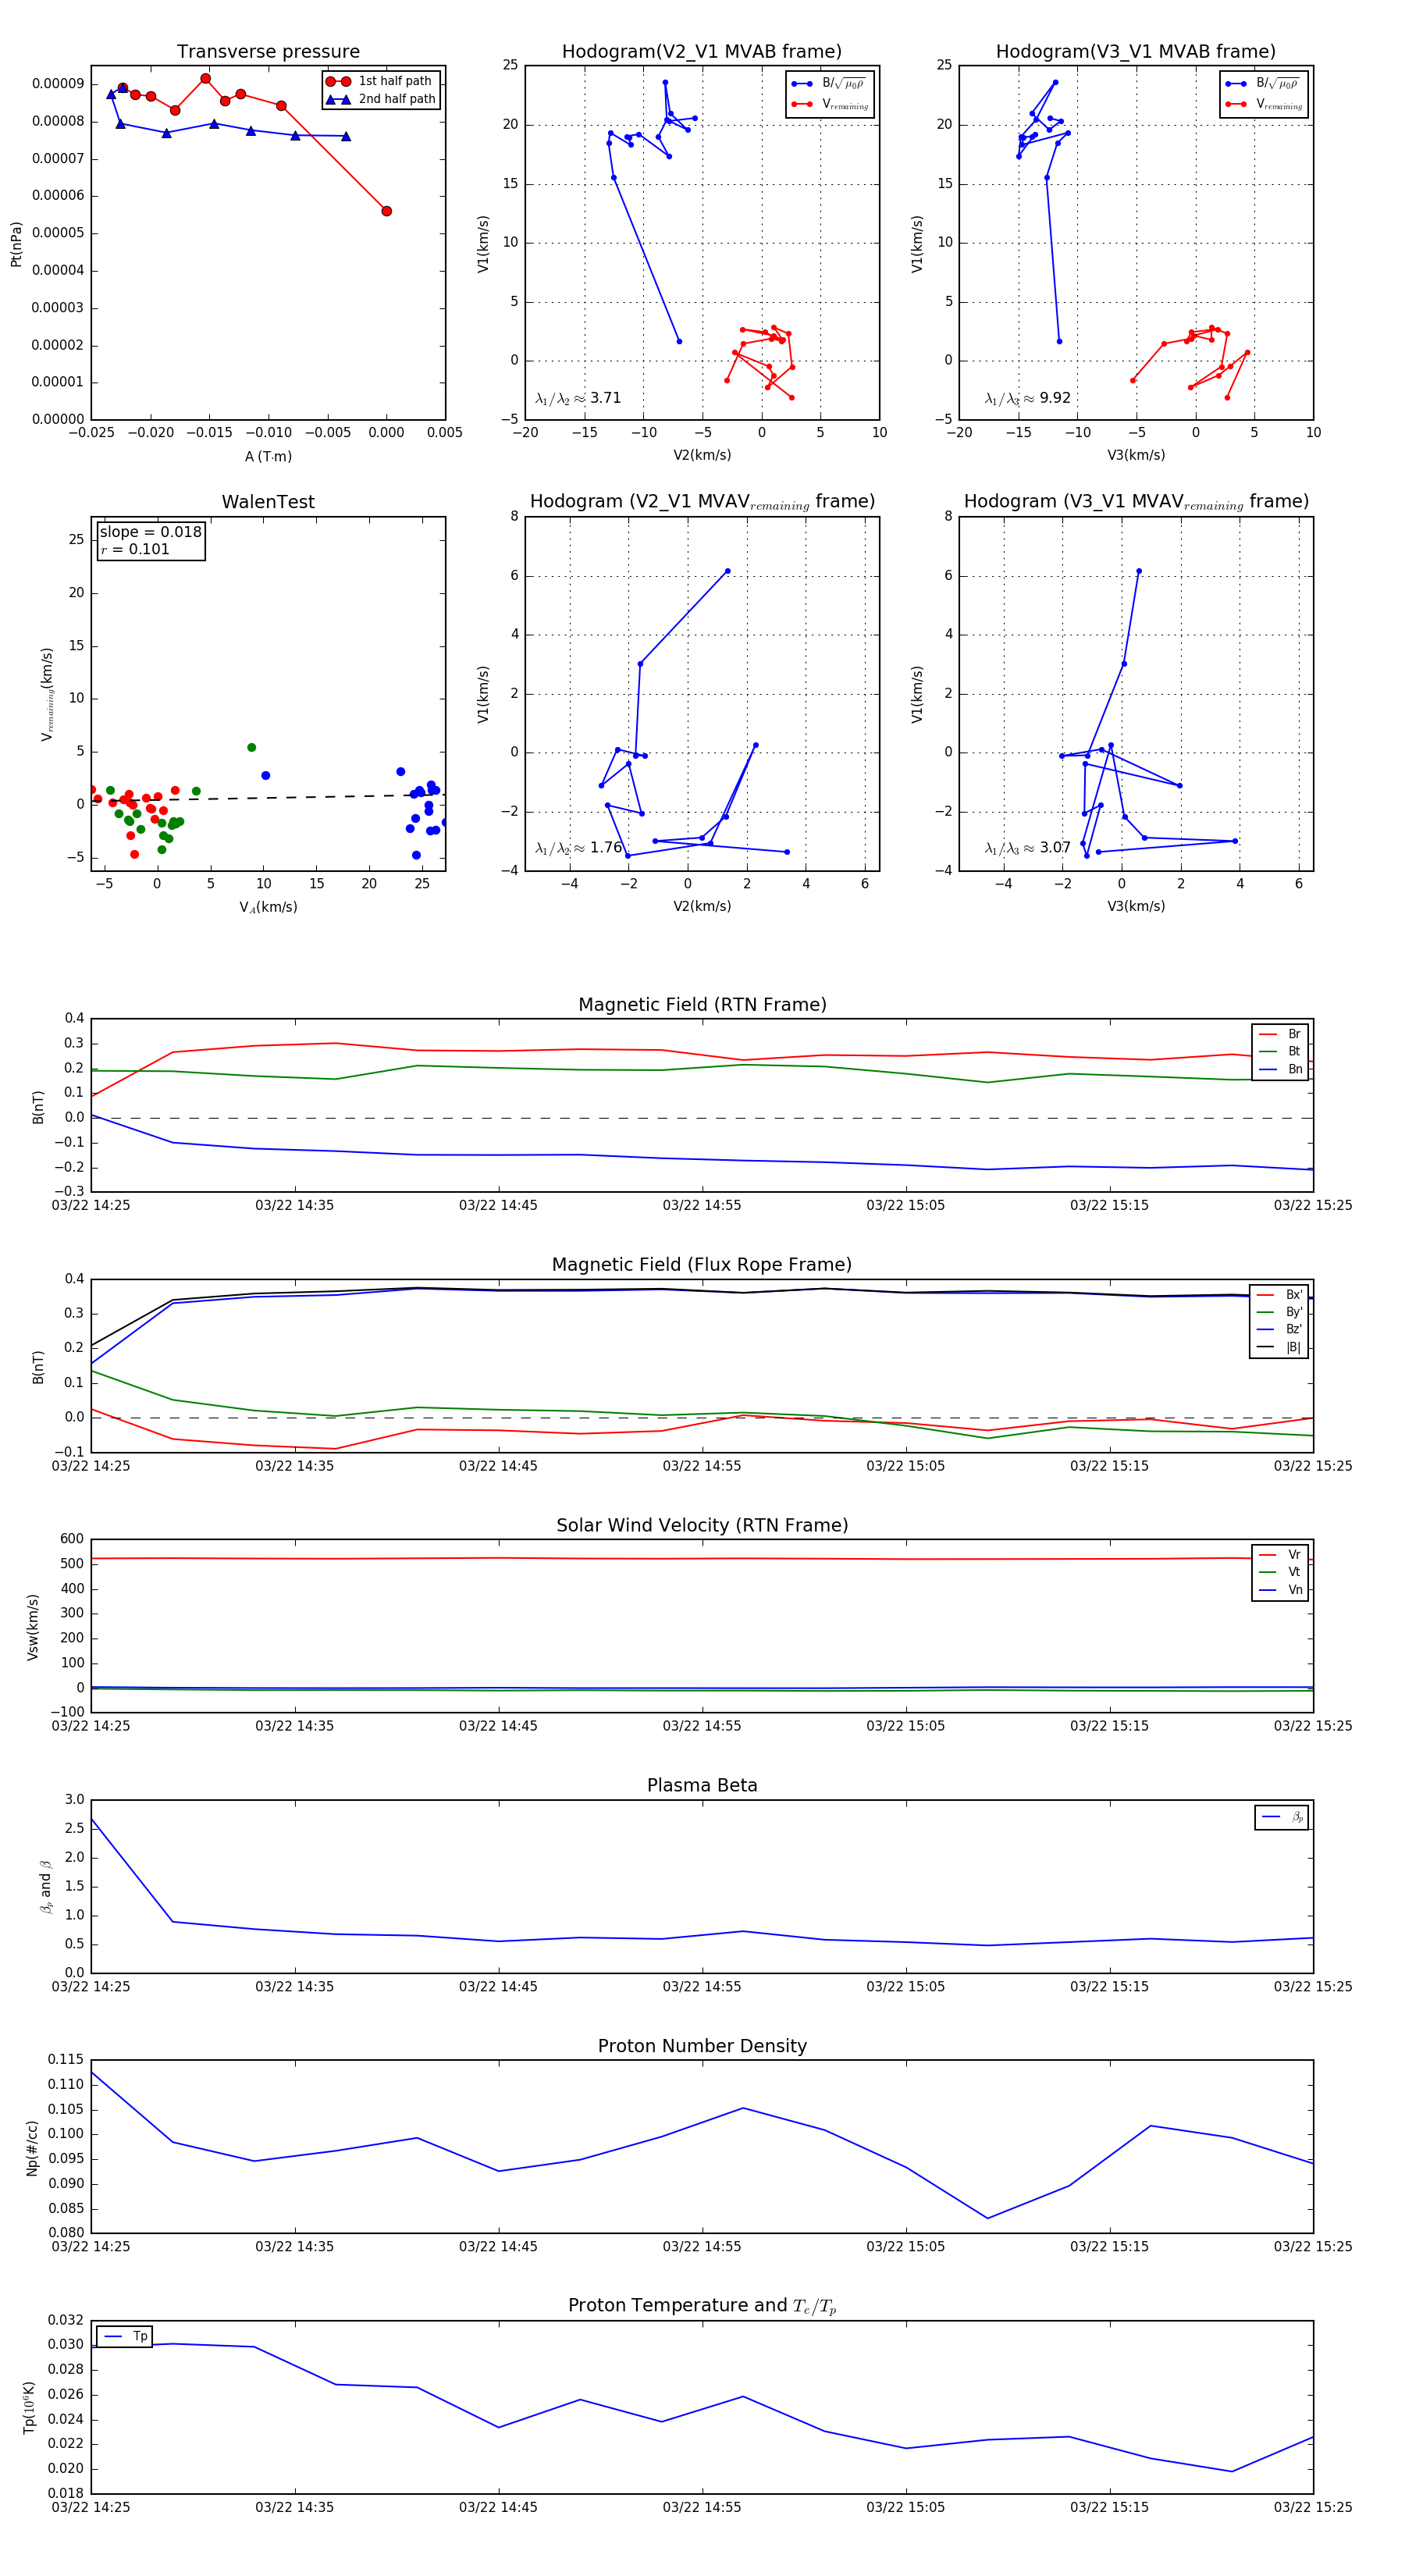Image resolution: width=1405 pixels, height=2576 pixels.
Task: Click the 'A (T·m)' x-axis label
Action: click(268, 456)
